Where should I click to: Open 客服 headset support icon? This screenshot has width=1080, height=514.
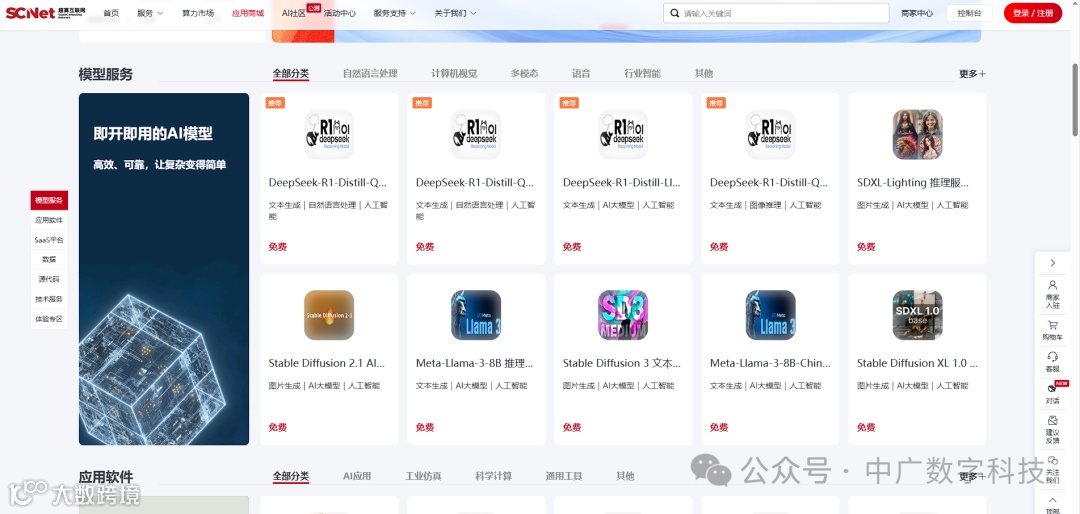coord(1052,362)
